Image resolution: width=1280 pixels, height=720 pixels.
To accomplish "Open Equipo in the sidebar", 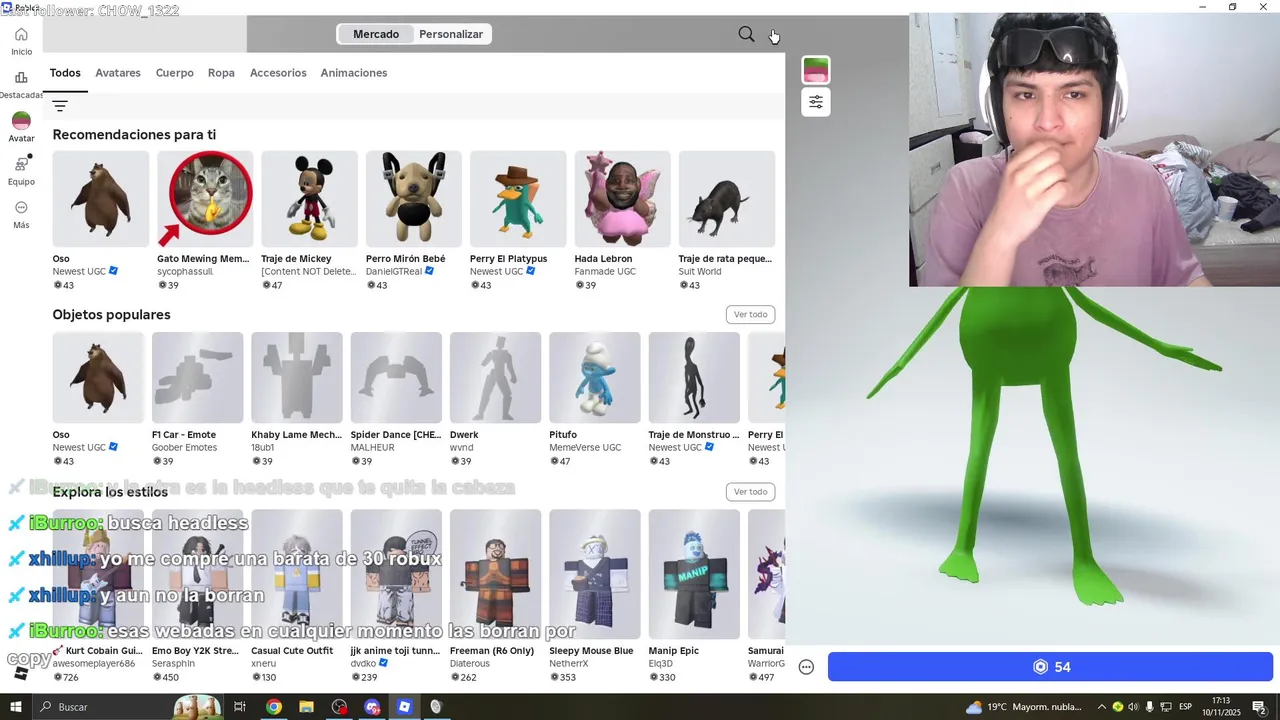I will tap(21, 170).
